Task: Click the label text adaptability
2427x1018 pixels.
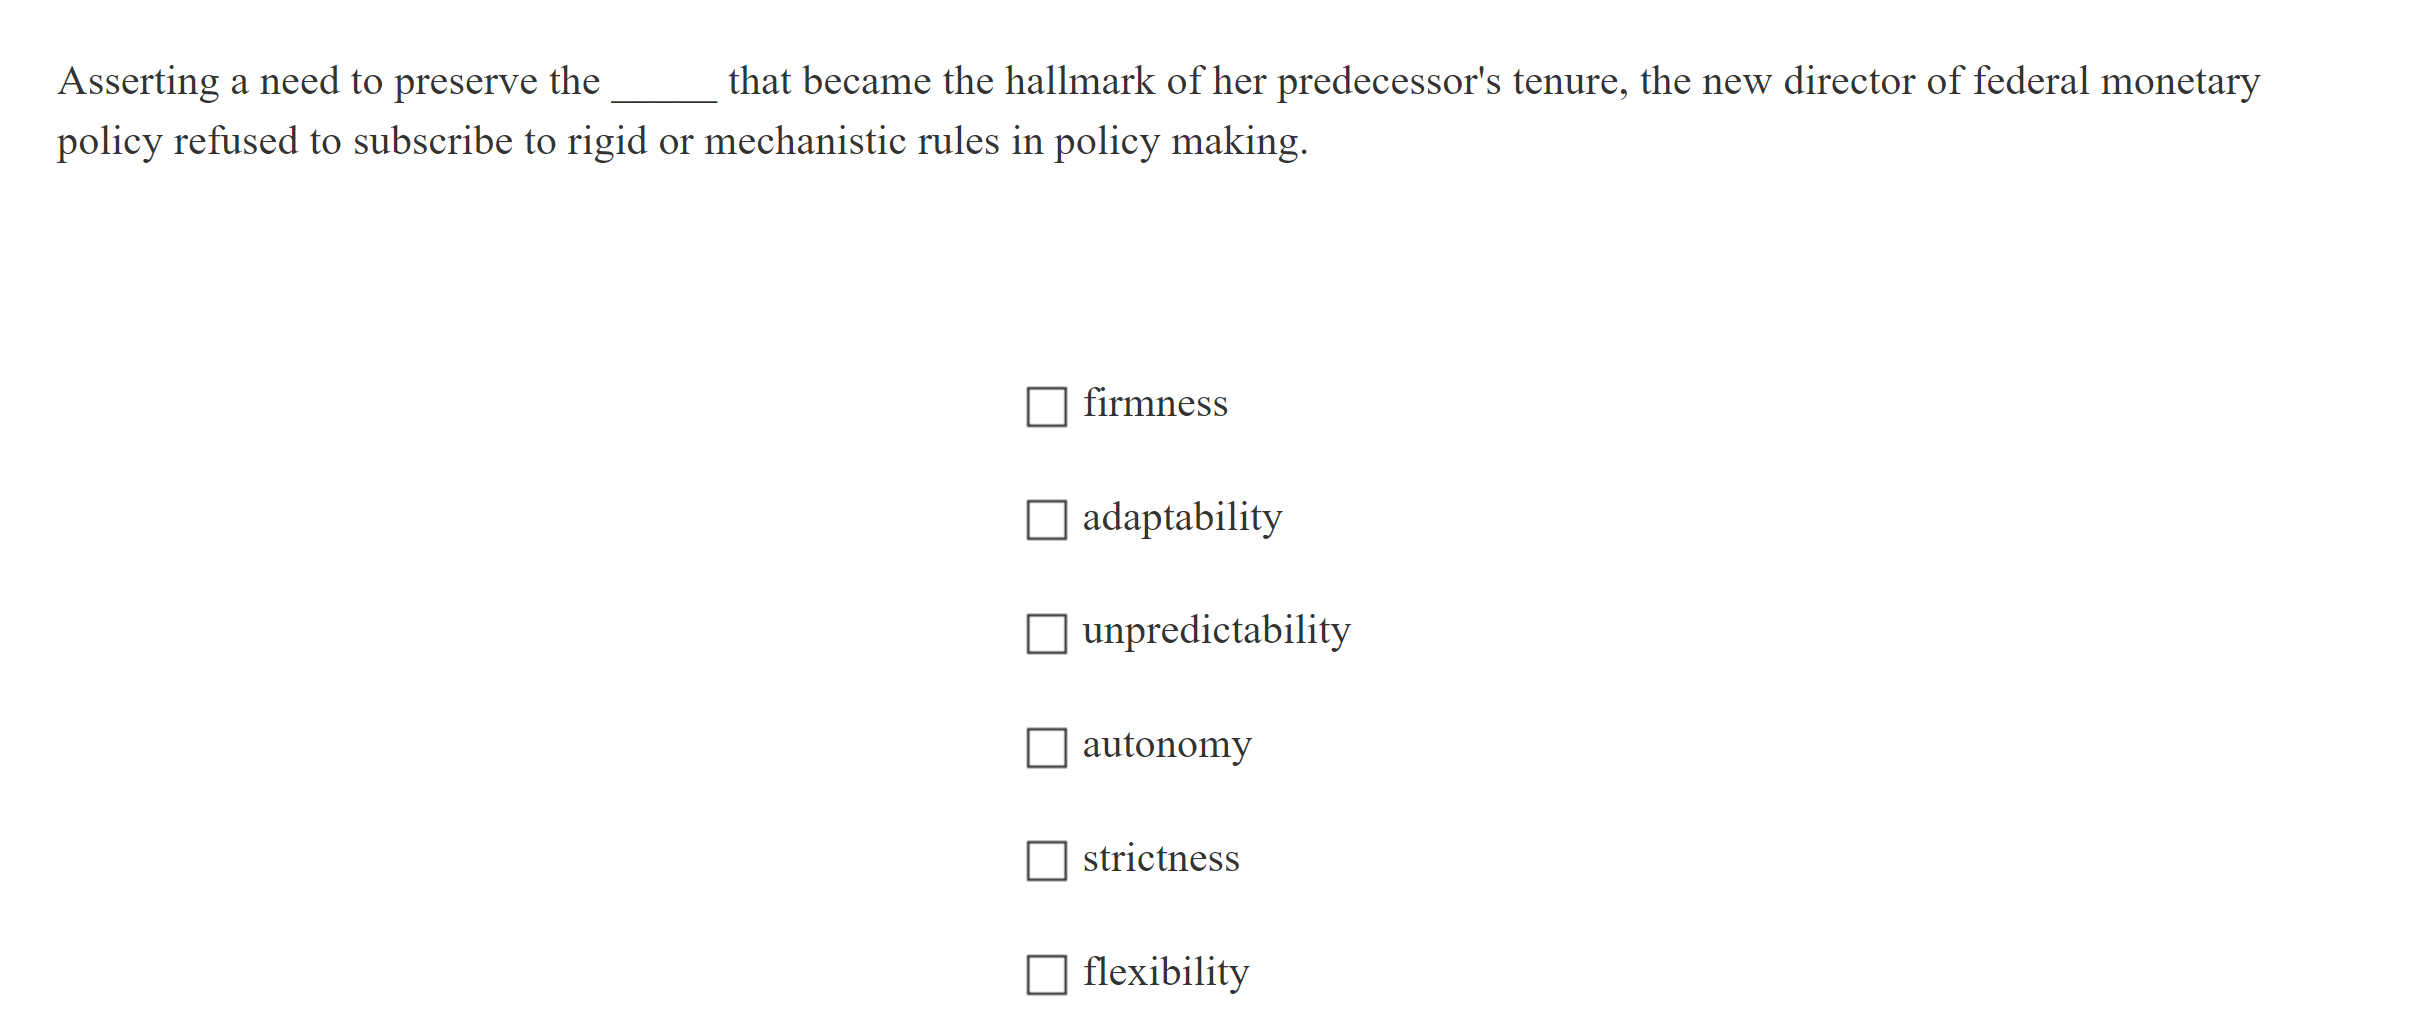Action: 1181,517
